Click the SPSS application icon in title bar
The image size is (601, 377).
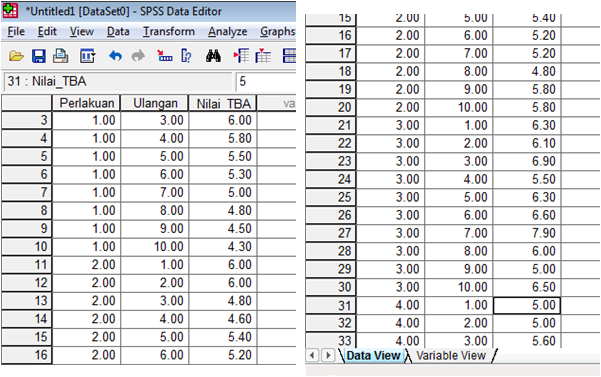pyautogui.click(x=10, y=10)
